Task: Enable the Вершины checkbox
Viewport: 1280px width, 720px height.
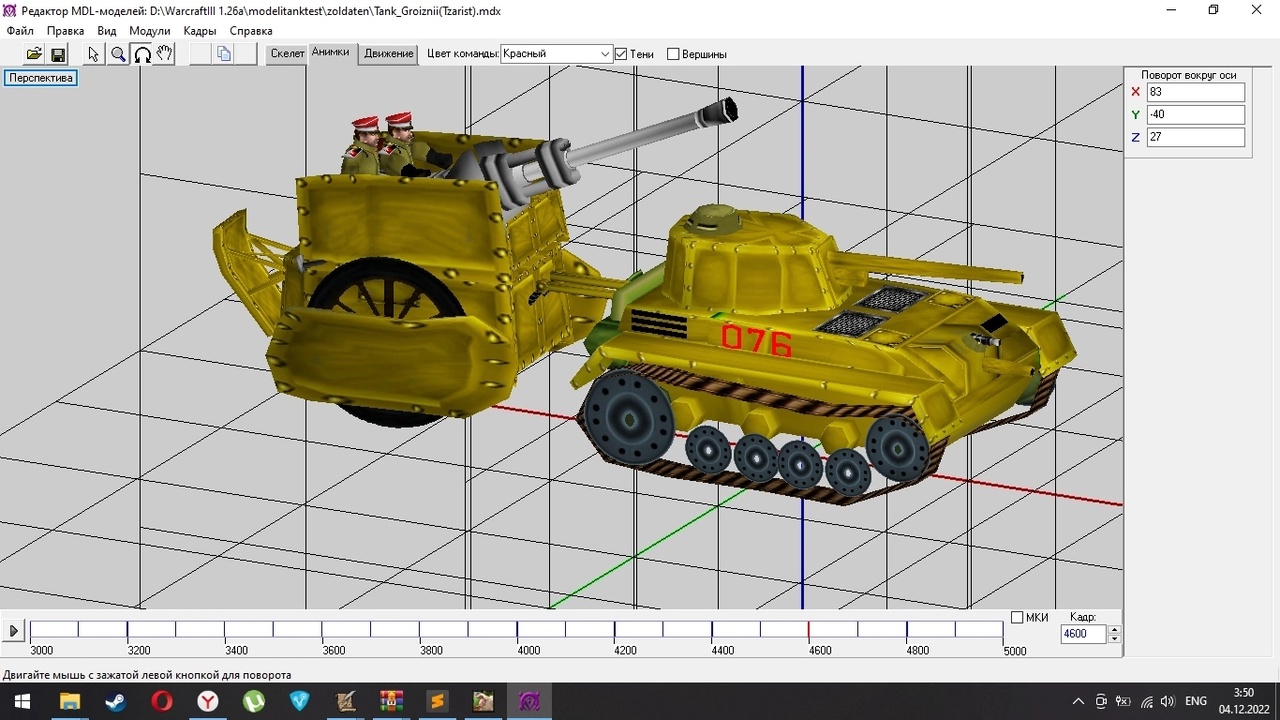Action: [x=673, y=54]
